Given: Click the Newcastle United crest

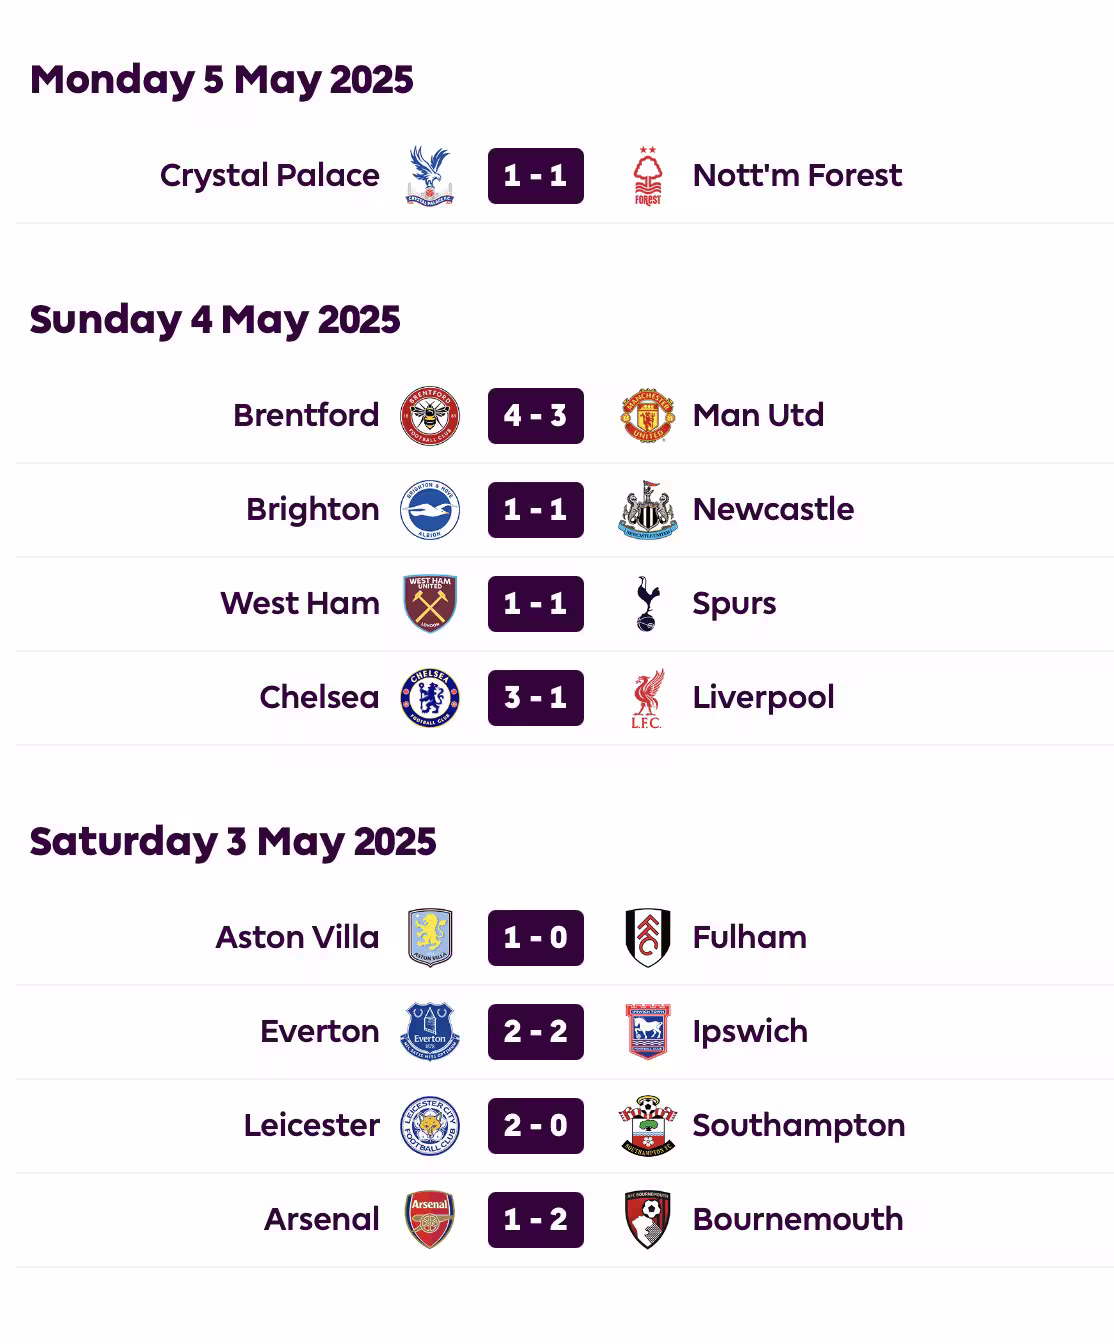Looking at the screenshot, I should click(648, 510).
